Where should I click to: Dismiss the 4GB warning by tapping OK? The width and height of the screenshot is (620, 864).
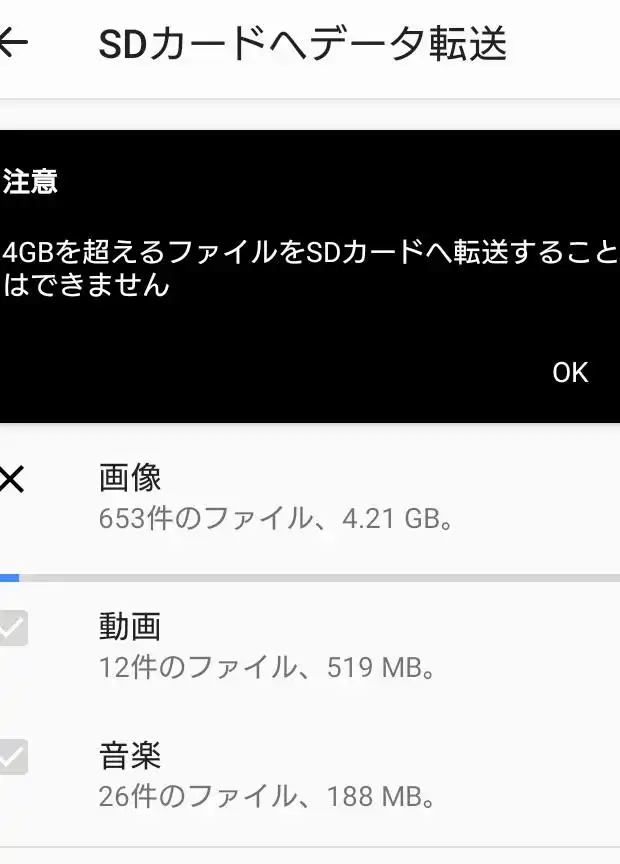[x=570, y=371]
